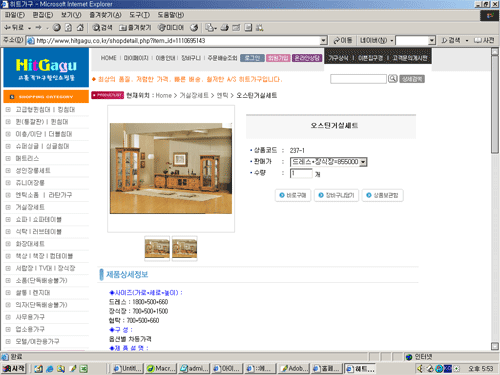Open the 편집(E) menu

point(42,15)
